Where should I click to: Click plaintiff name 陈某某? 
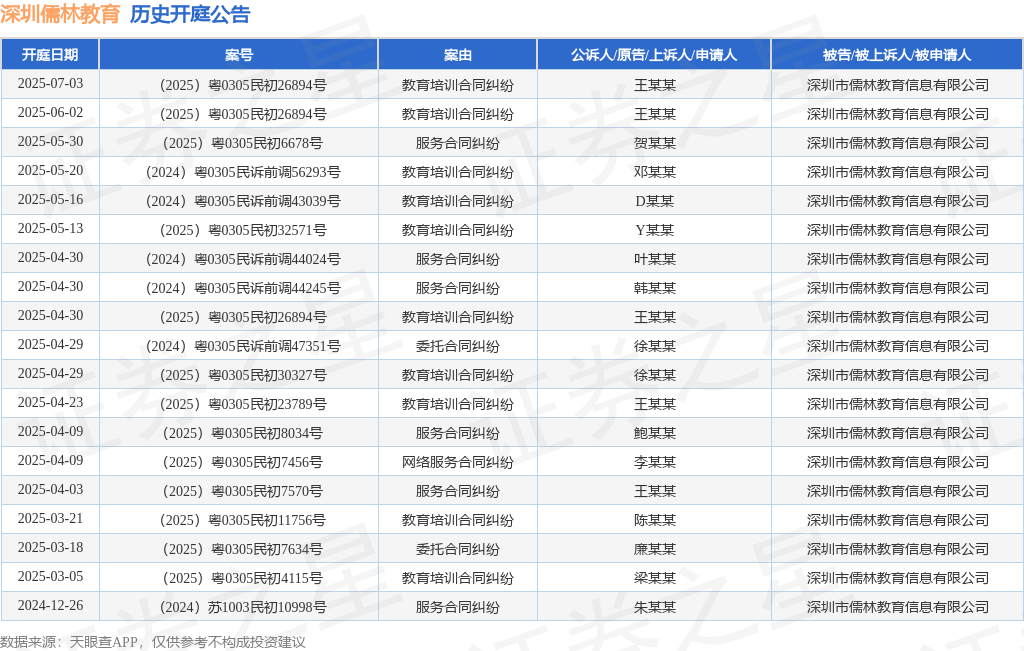pyautogui.click(x=654, y=520)
